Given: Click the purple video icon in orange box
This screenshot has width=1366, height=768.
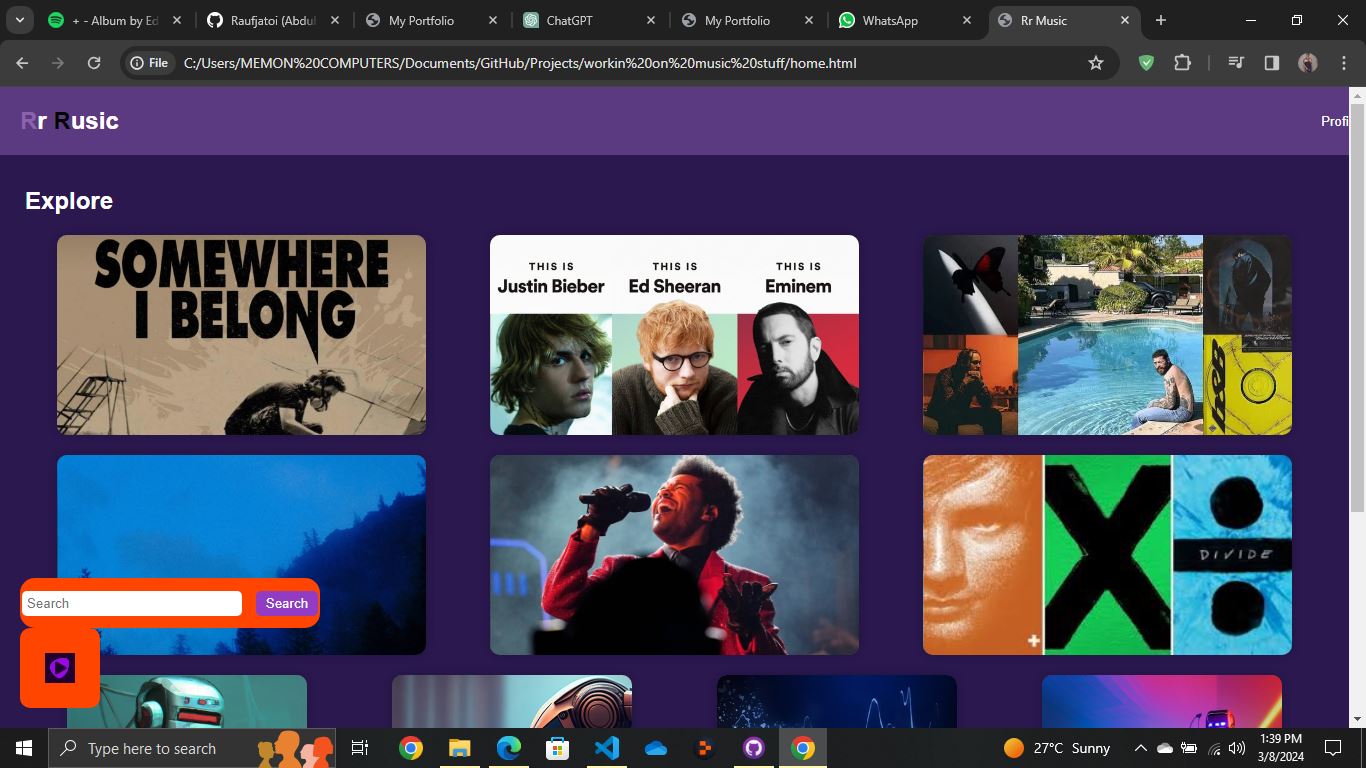Looking at the screenshot, I should pyautogui.click(x=60, y=668).
